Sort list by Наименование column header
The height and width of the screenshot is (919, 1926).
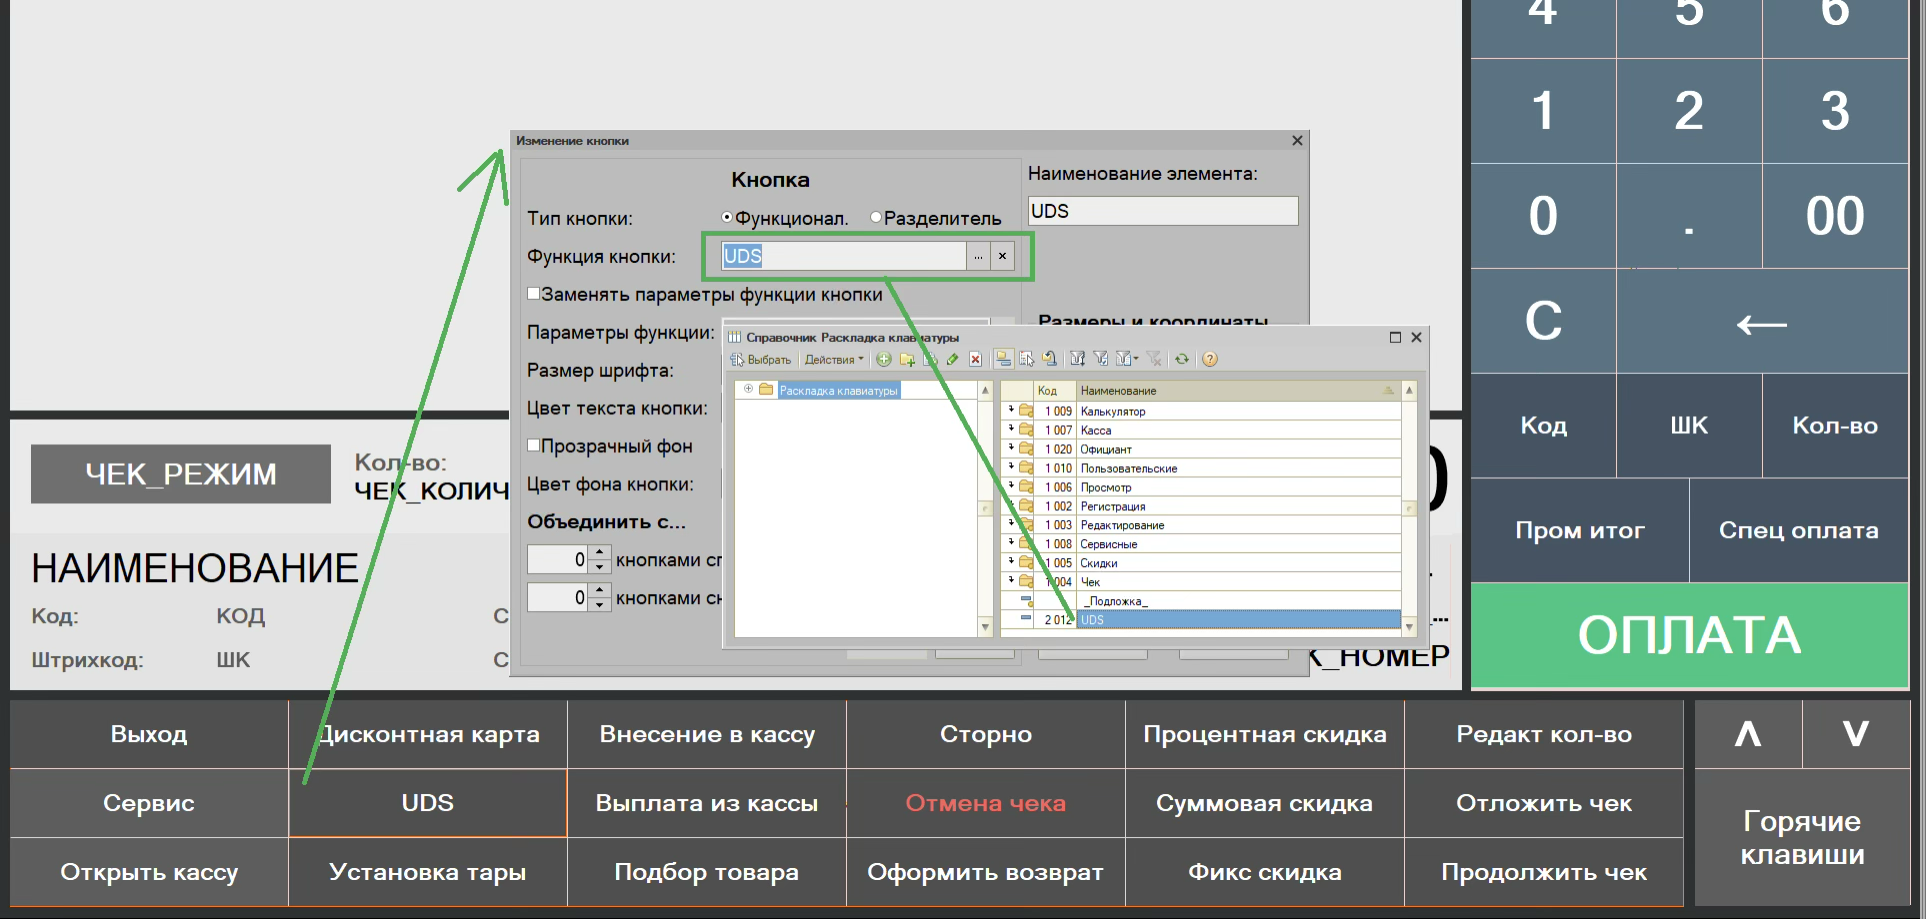click(1238, 390)
